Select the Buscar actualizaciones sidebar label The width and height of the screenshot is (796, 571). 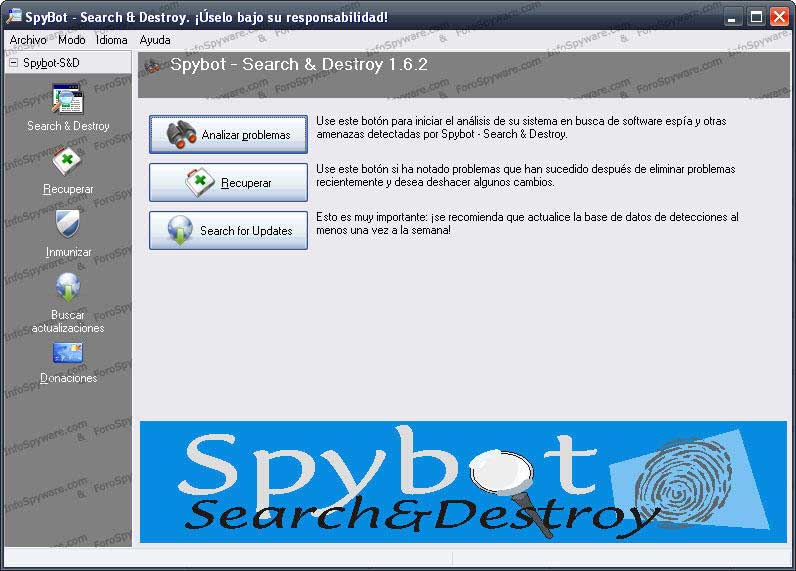[x=68, y=321]
